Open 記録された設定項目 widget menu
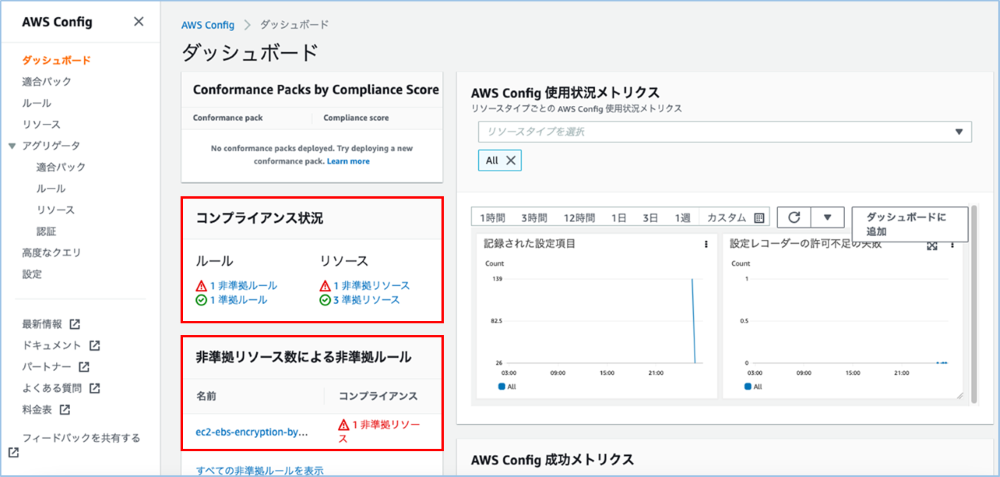 tap(705, 244)
